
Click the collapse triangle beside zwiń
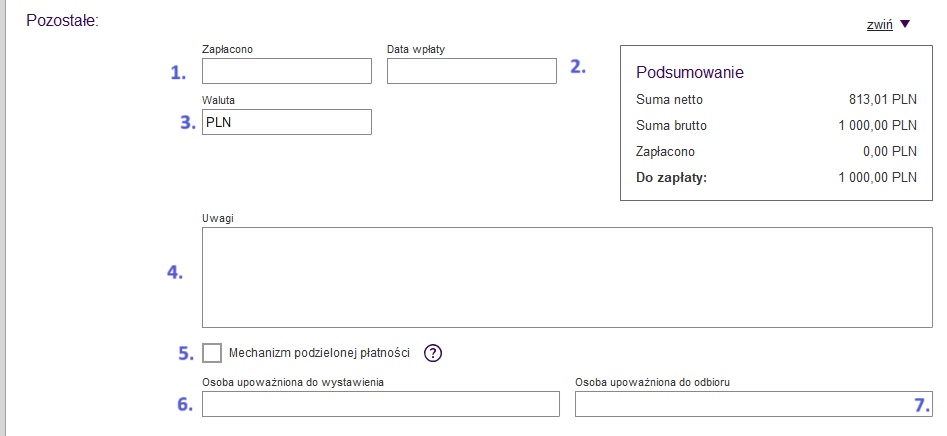pyautogui.click(x=905, y=25)
